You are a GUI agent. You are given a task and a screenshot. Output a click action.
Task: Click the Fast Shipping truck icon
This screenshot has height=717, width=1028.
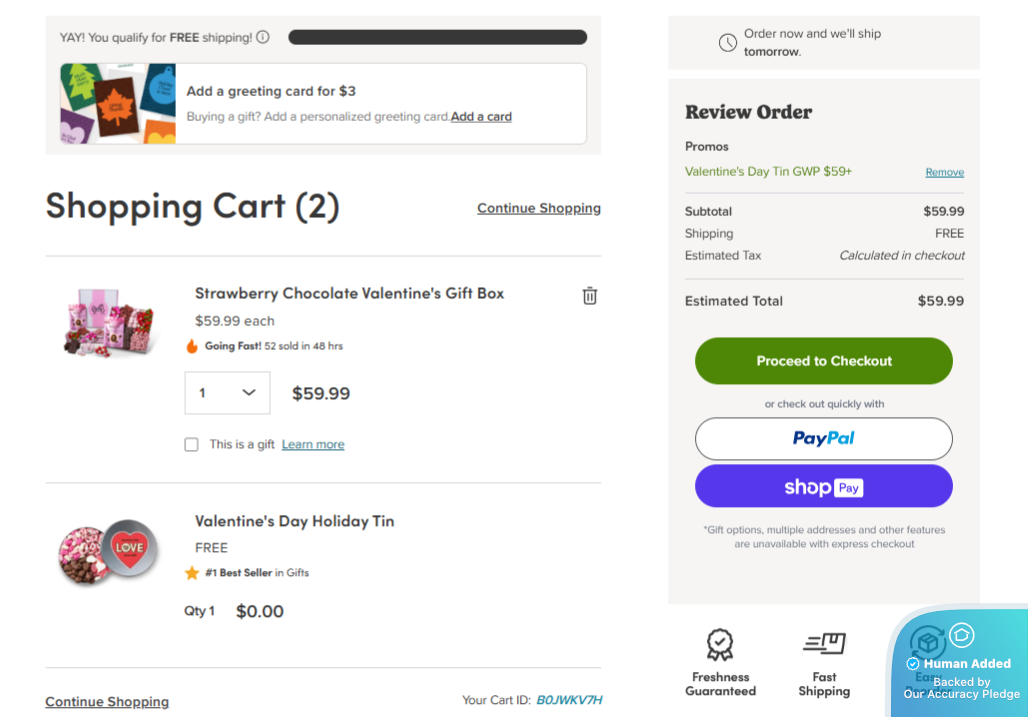824,644
